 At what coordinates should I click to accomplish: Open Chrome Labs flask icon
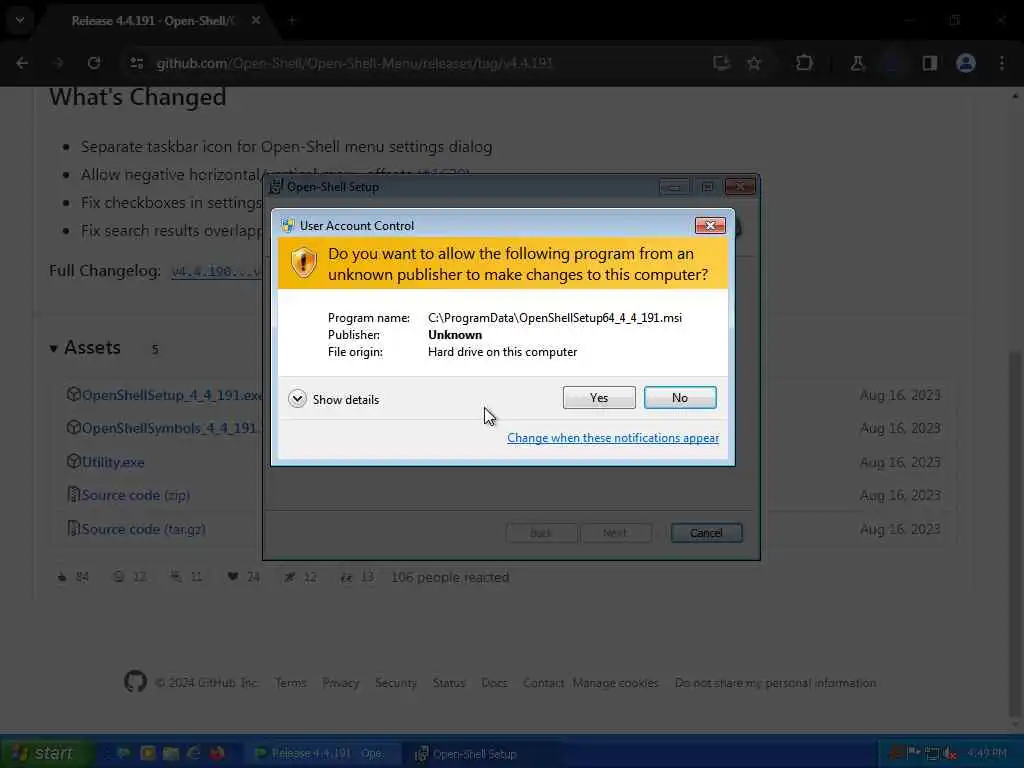click(x=857, y=63)
